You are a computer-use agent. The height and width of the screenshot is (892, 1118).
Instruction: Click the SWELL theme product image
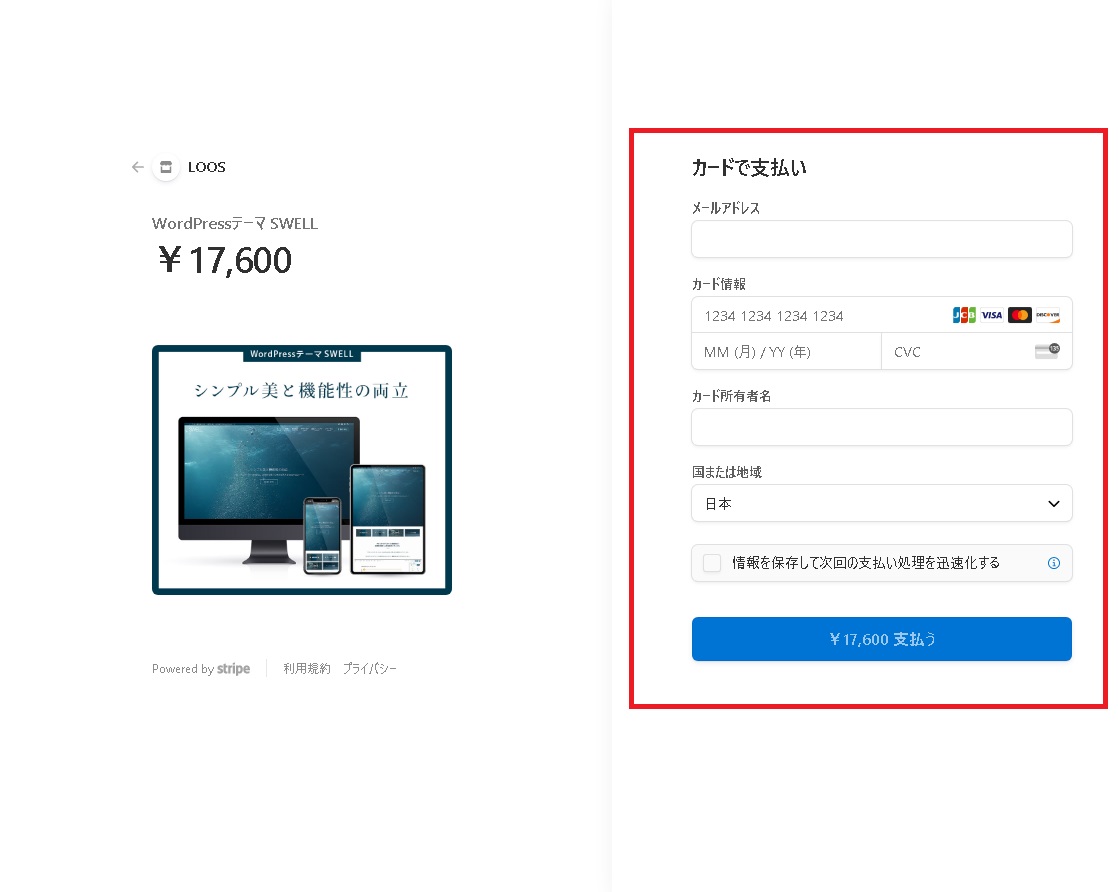click(302, 470)
